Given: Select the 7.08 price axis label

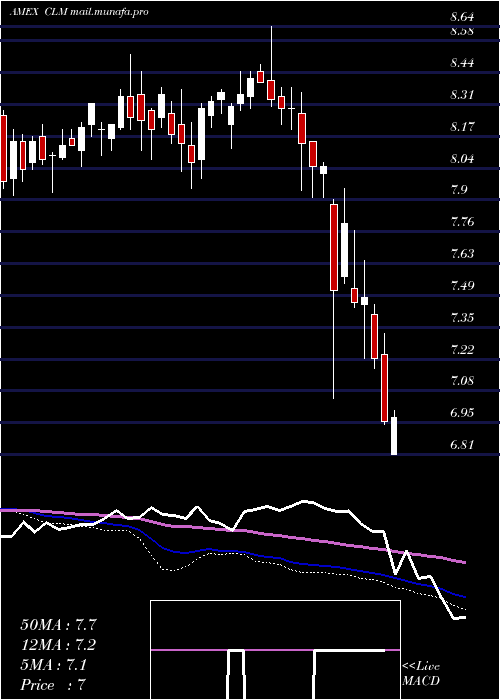Looking at the screenshot, I should [462, 381].
